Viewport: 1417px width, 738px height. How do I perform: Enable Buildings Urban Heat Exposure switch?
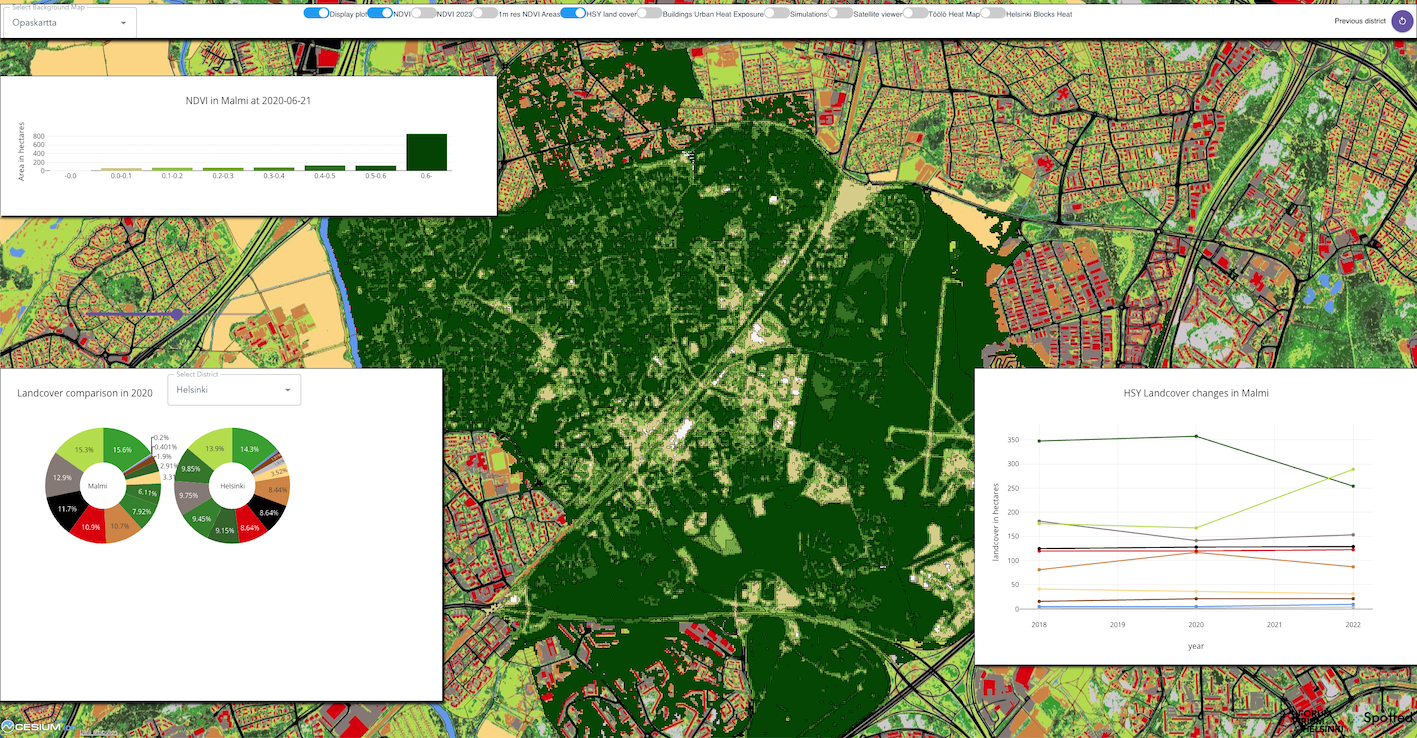649,14
